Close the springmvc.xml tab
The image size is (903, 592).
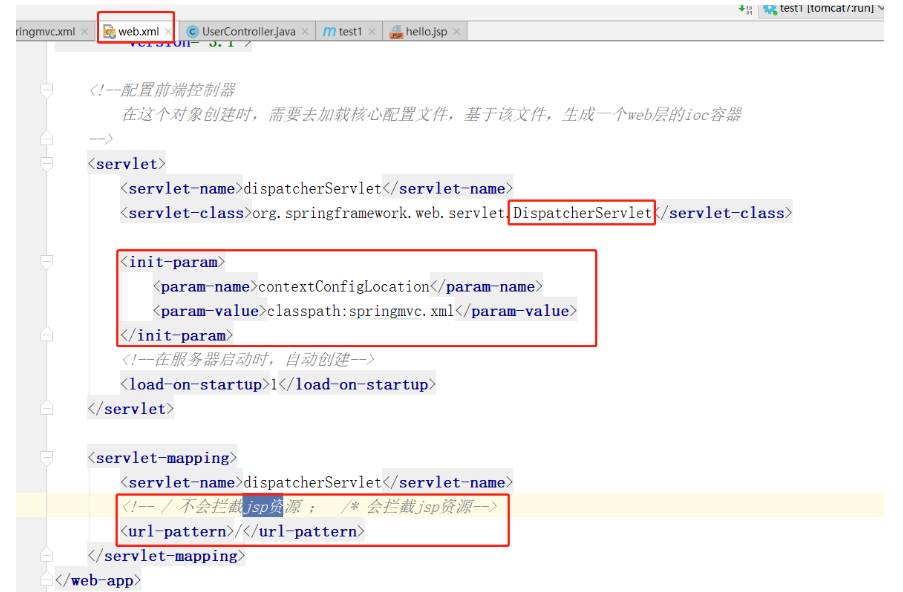pyautogui.click(x=85, y=32)
